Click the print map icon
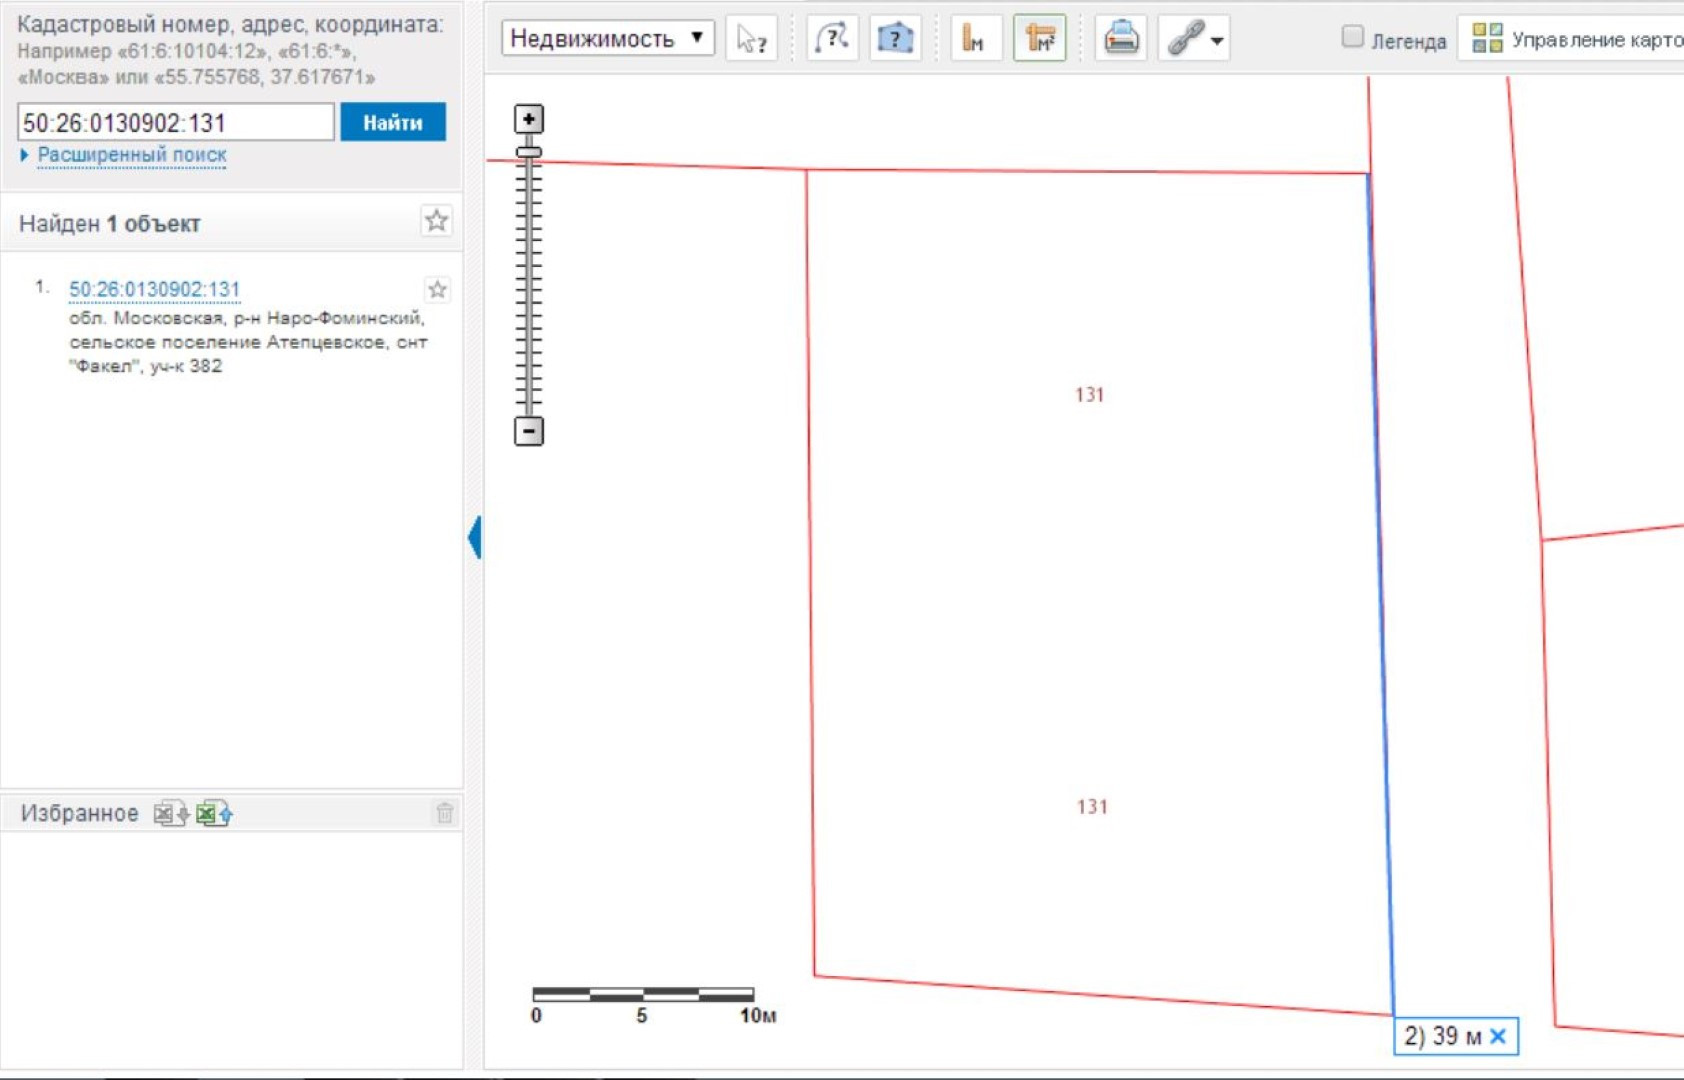The image size is (1684, 1080). pyautogui.click(x=1121, y=39)
